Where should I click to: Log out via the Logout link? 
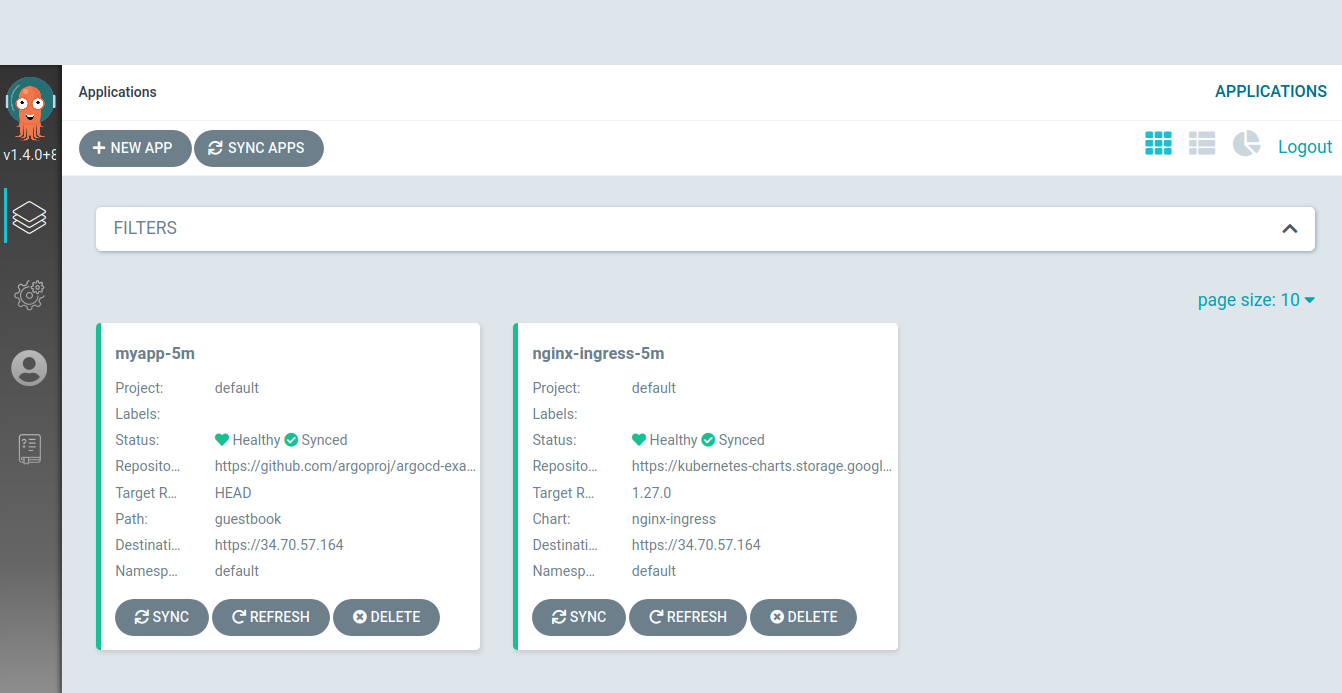coord(1305,147)
